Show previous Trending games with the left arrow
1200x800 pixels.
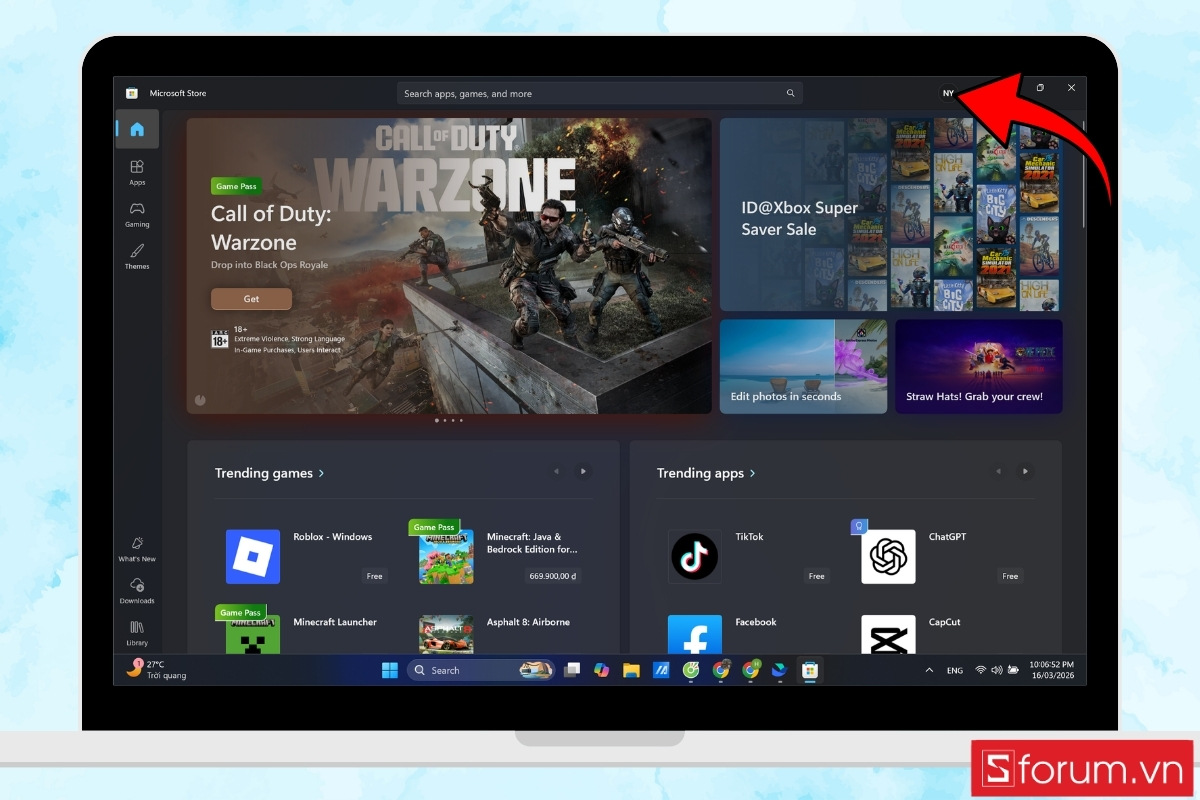[x=557, y=471]
